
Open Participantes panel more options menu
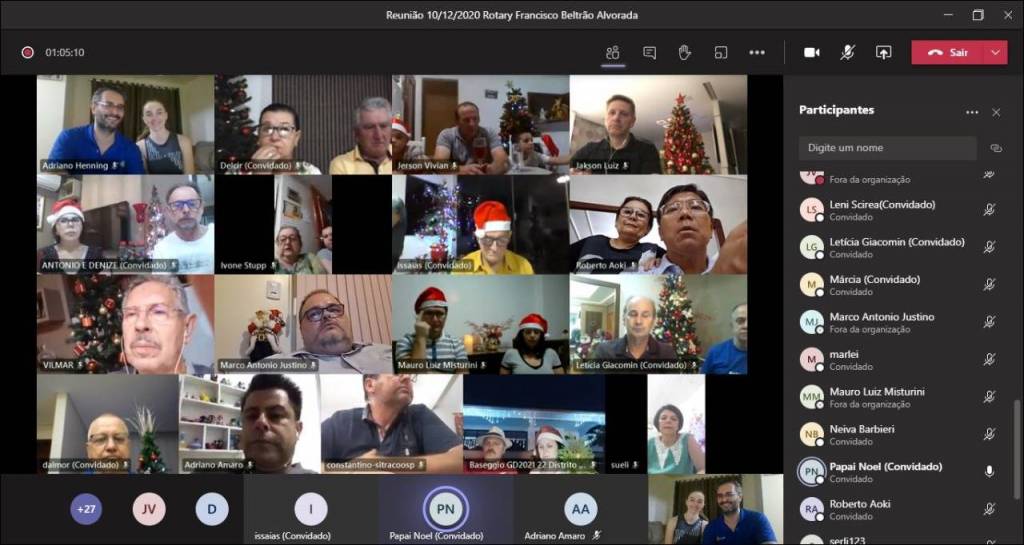pos(971,112)
